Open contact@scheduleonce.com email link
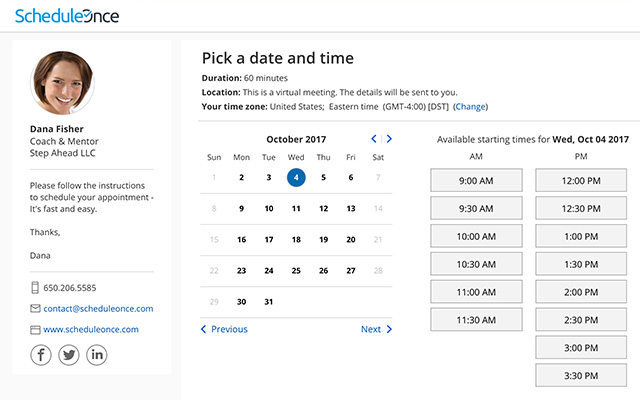The image size is (640, 400). [x=98, y=308]
